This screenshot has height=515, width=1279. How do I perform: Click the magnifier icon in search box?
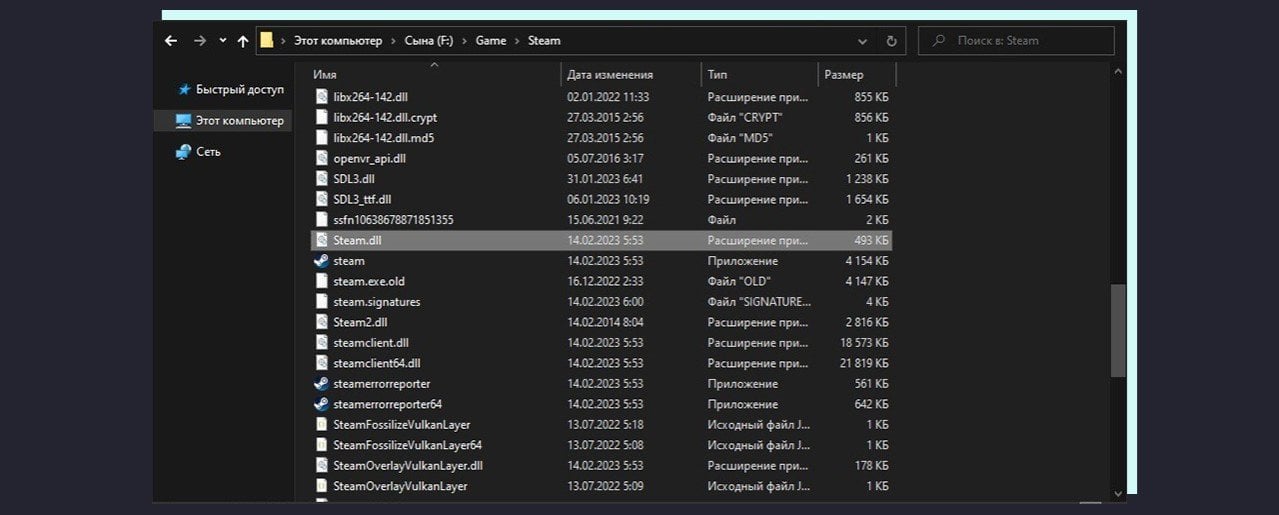click(938, 41)
